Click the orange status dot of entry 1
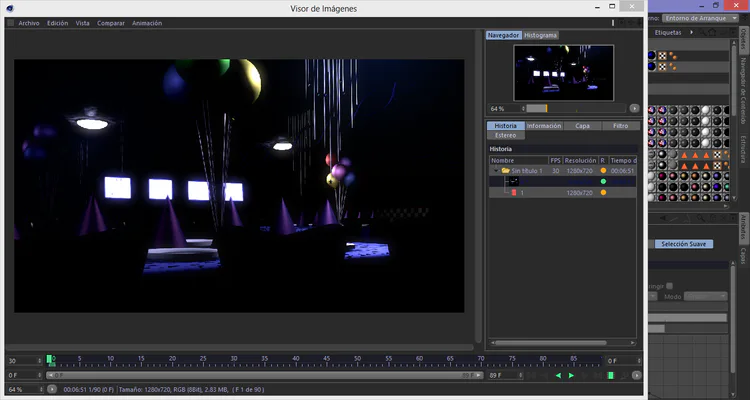The width and height of the screenshot is (750, 400). [x=603, y=192]
